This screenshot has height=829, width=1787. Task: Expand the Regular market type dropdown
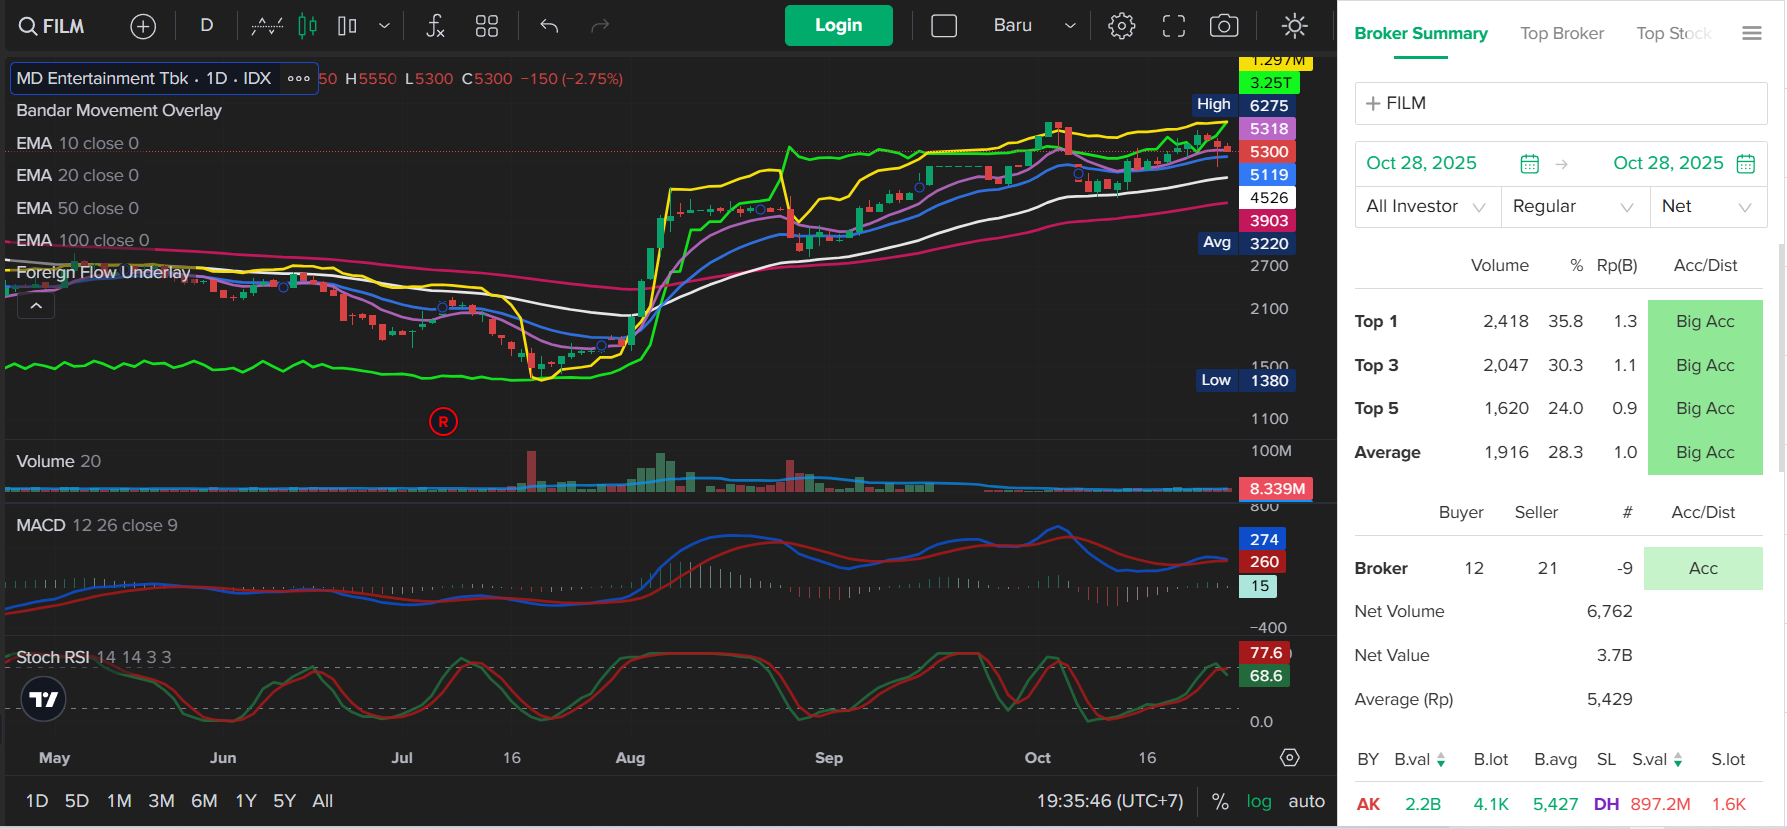pyautogui.click(x=1573, y=207)
